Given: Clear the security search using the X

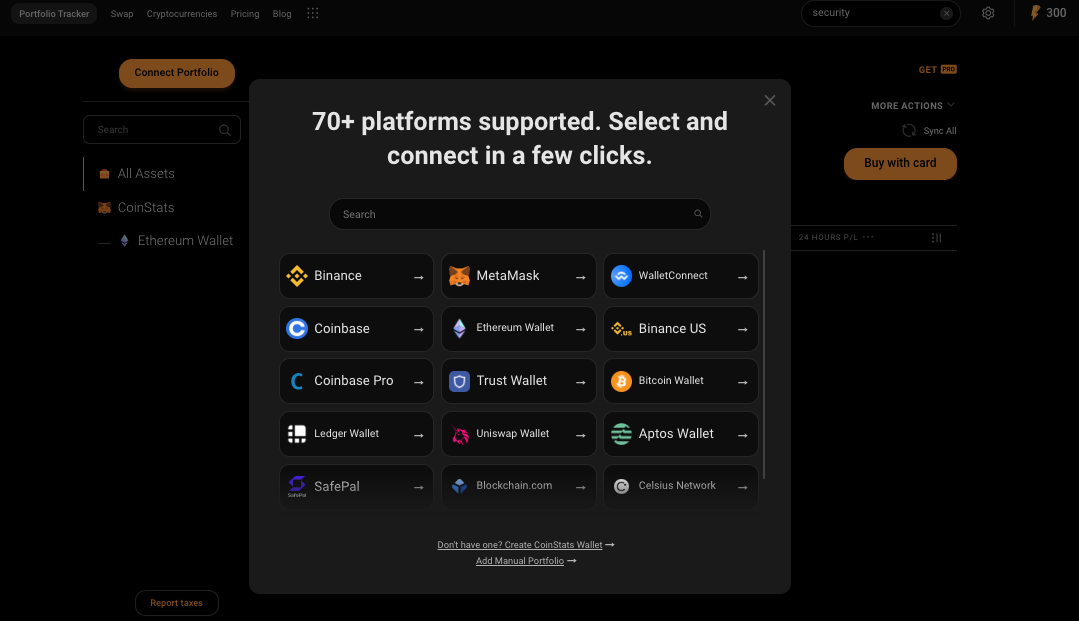Looking at the screenshot, I should click(947, 13).
